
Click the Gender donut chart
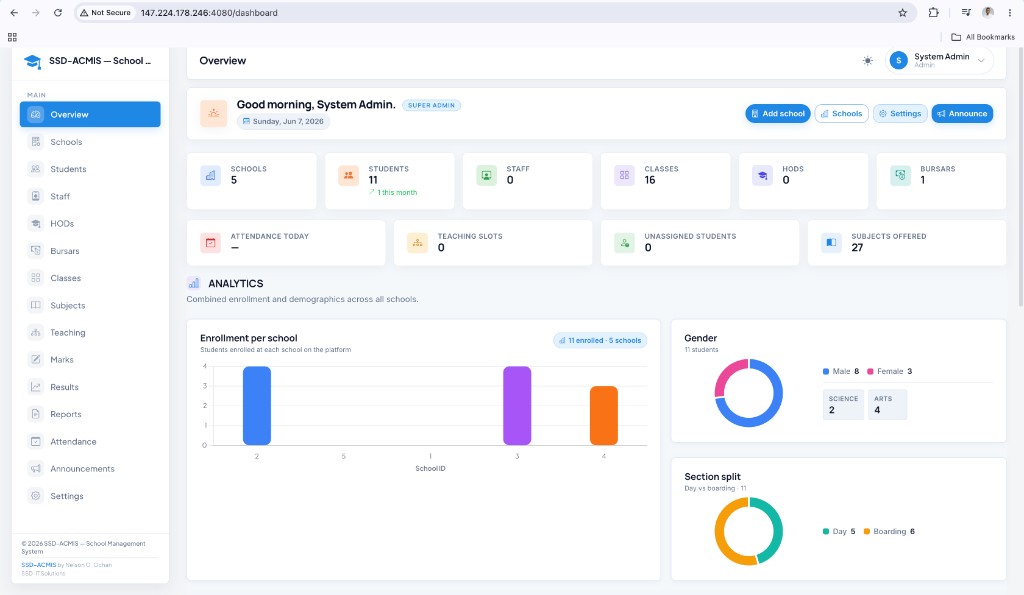point(748,393)
